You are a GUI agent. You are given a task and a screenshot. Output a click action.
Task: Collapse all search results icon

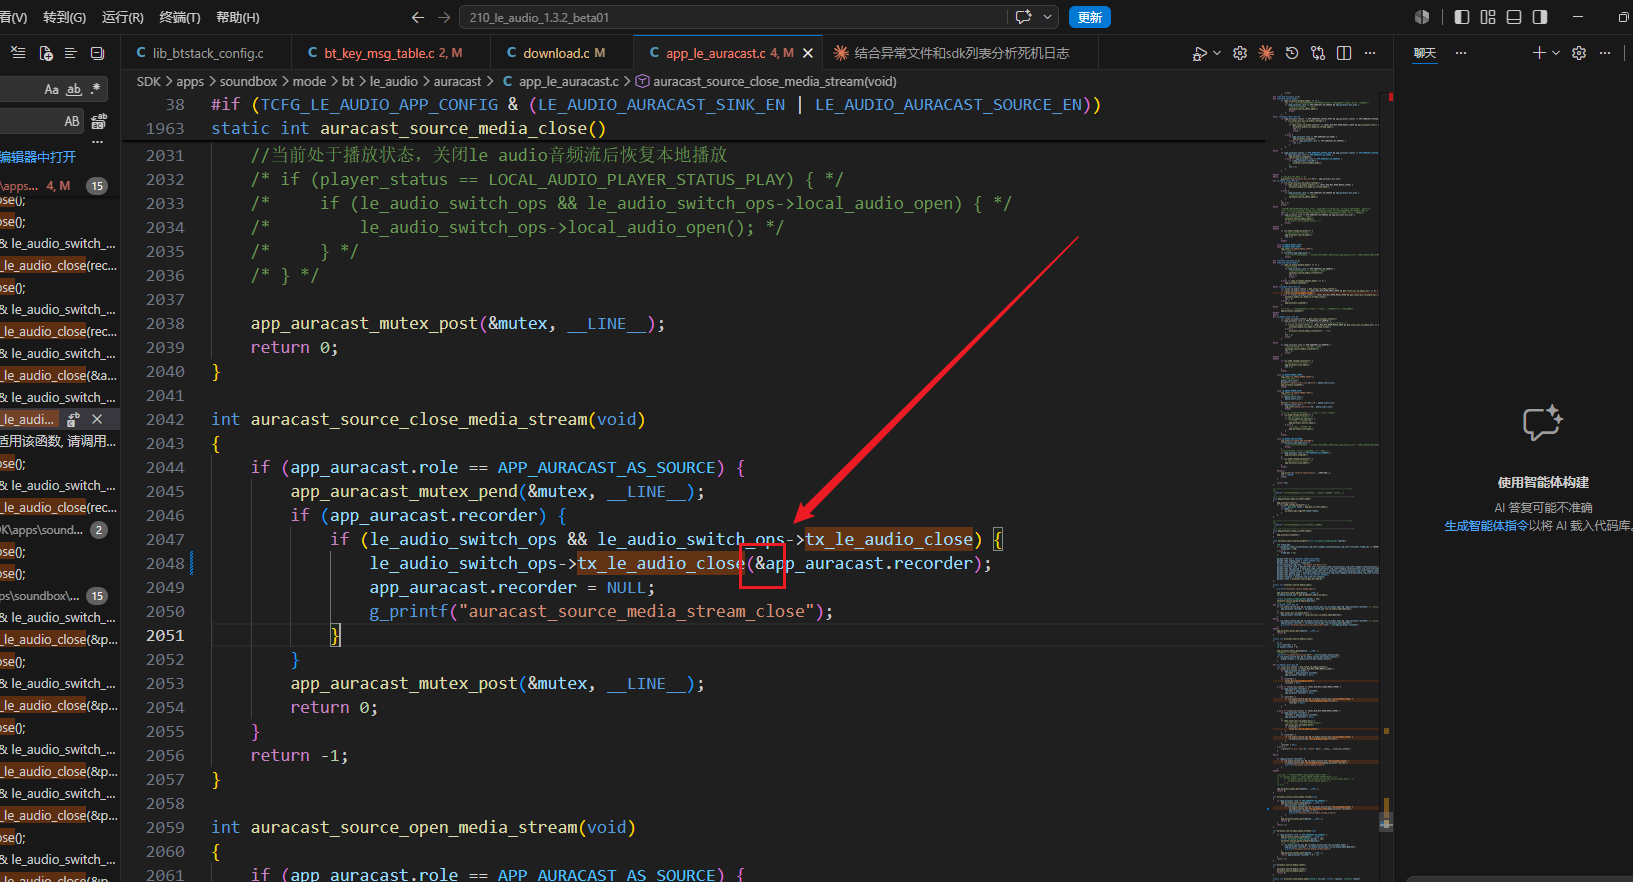click(97, 53)
